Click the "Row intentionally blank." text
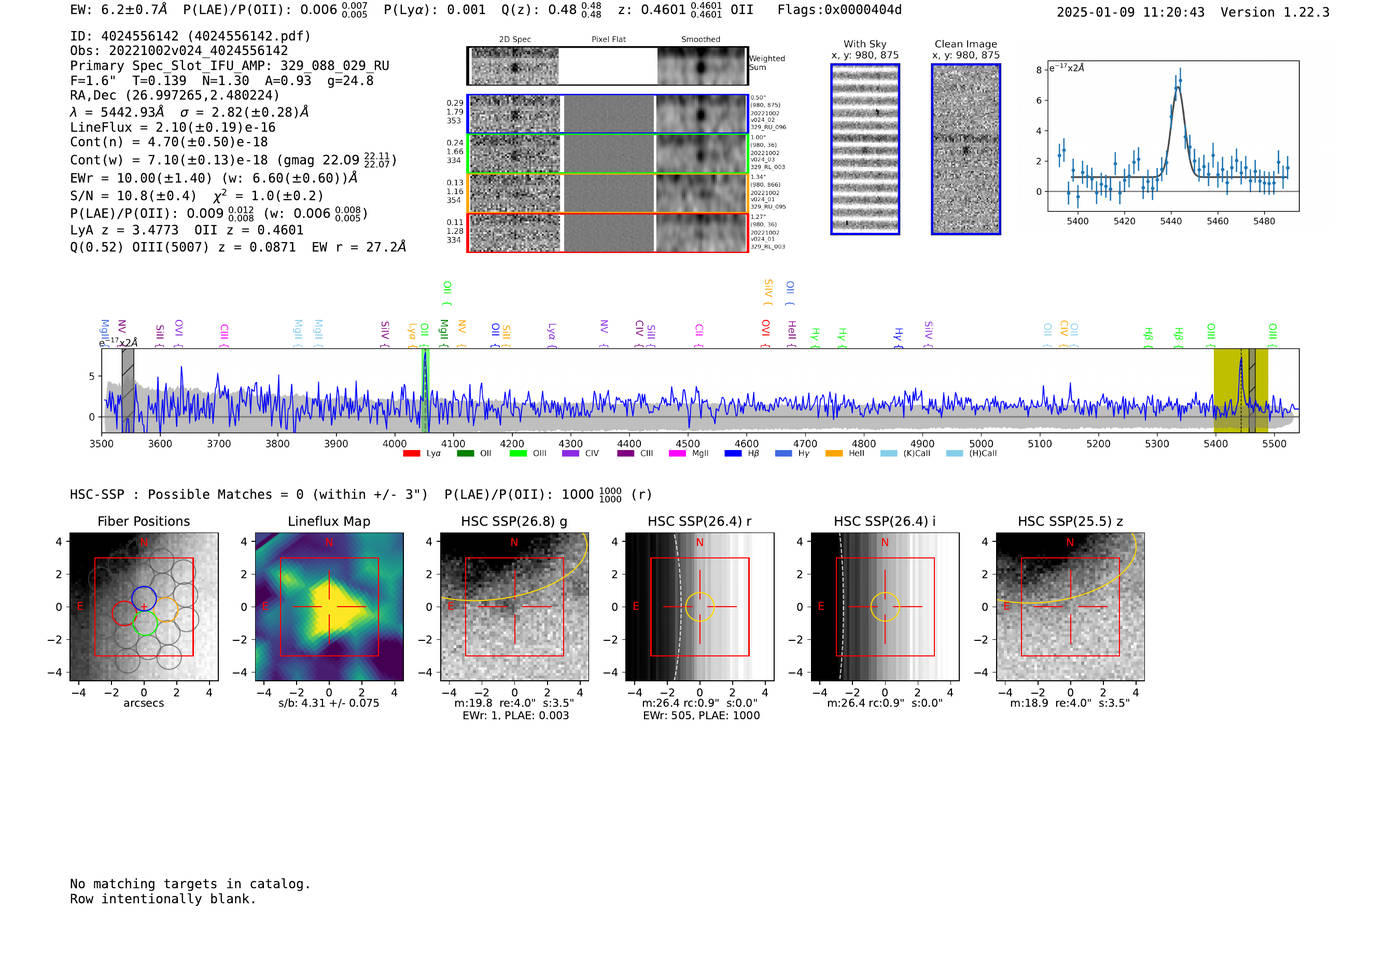Screen dimensions: 1400x953 click(163, 899)
